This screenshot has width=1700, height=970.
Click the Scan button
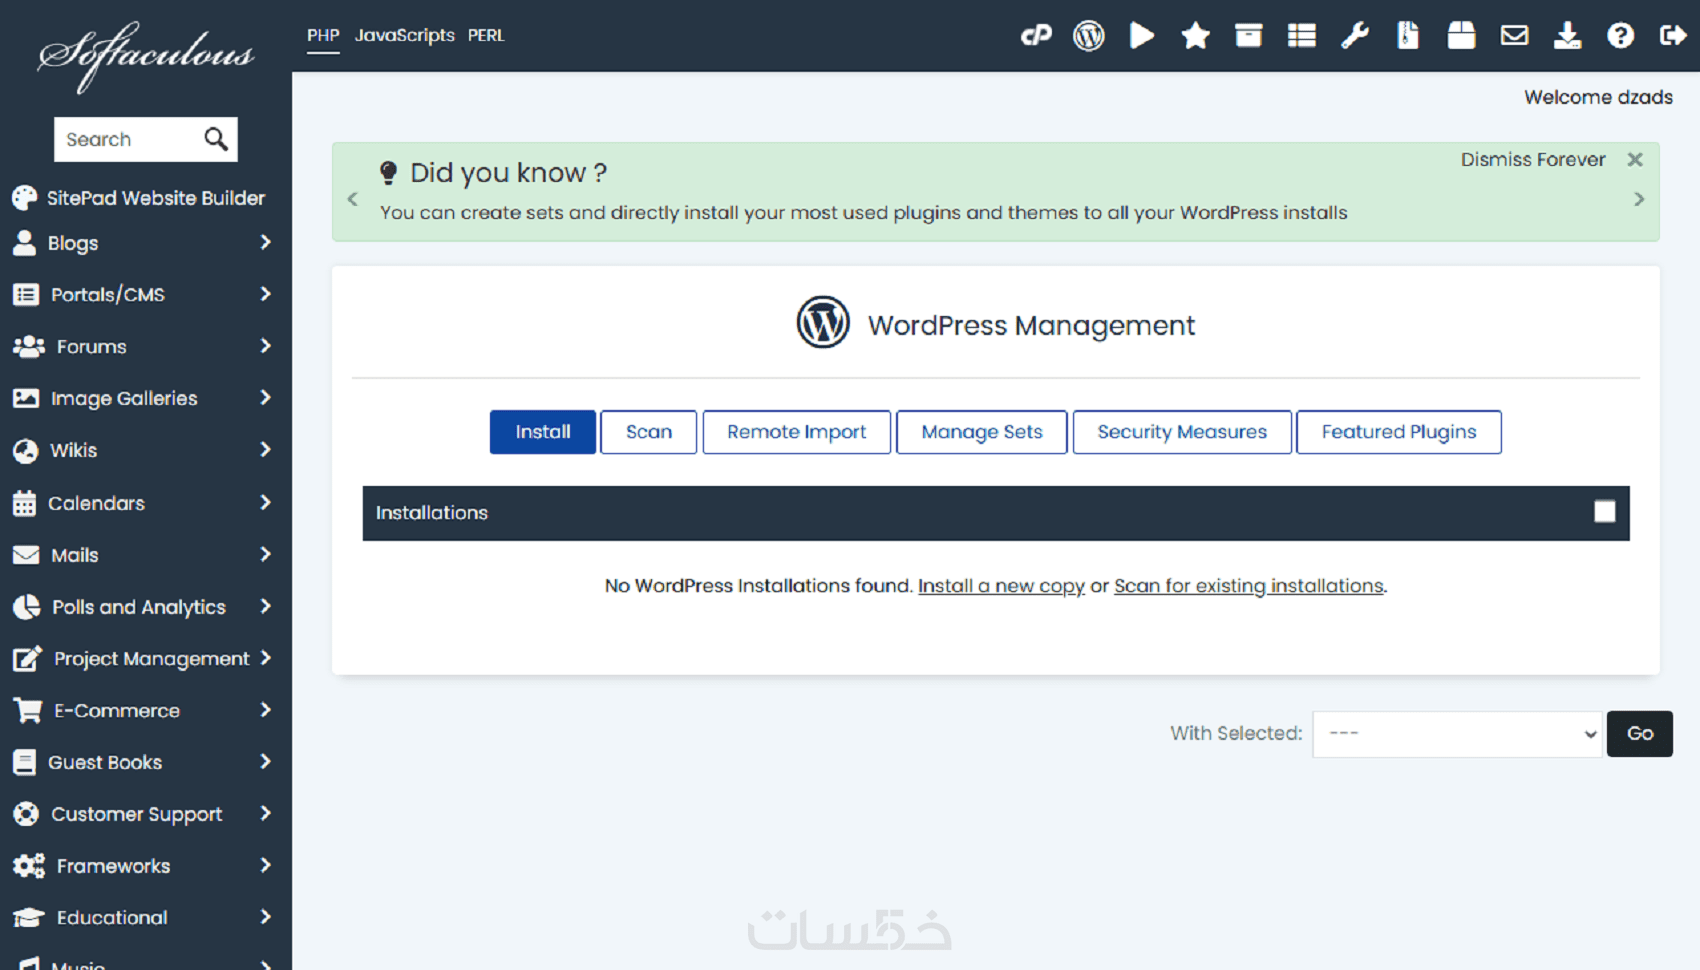[x=649, y=432]
